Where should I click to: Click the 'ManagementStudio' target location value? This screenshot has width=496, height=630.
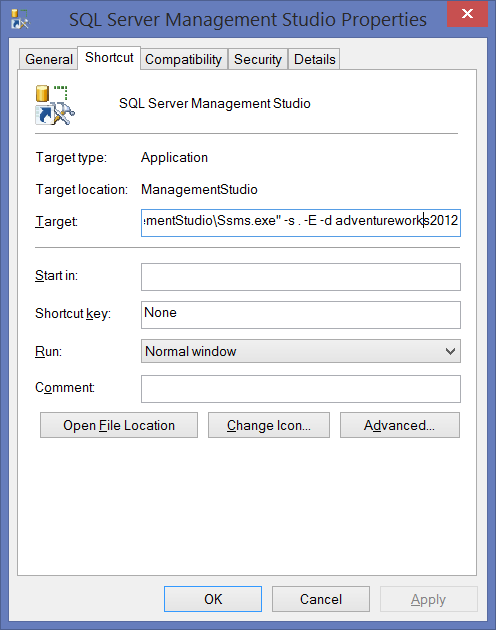(199, 189)
